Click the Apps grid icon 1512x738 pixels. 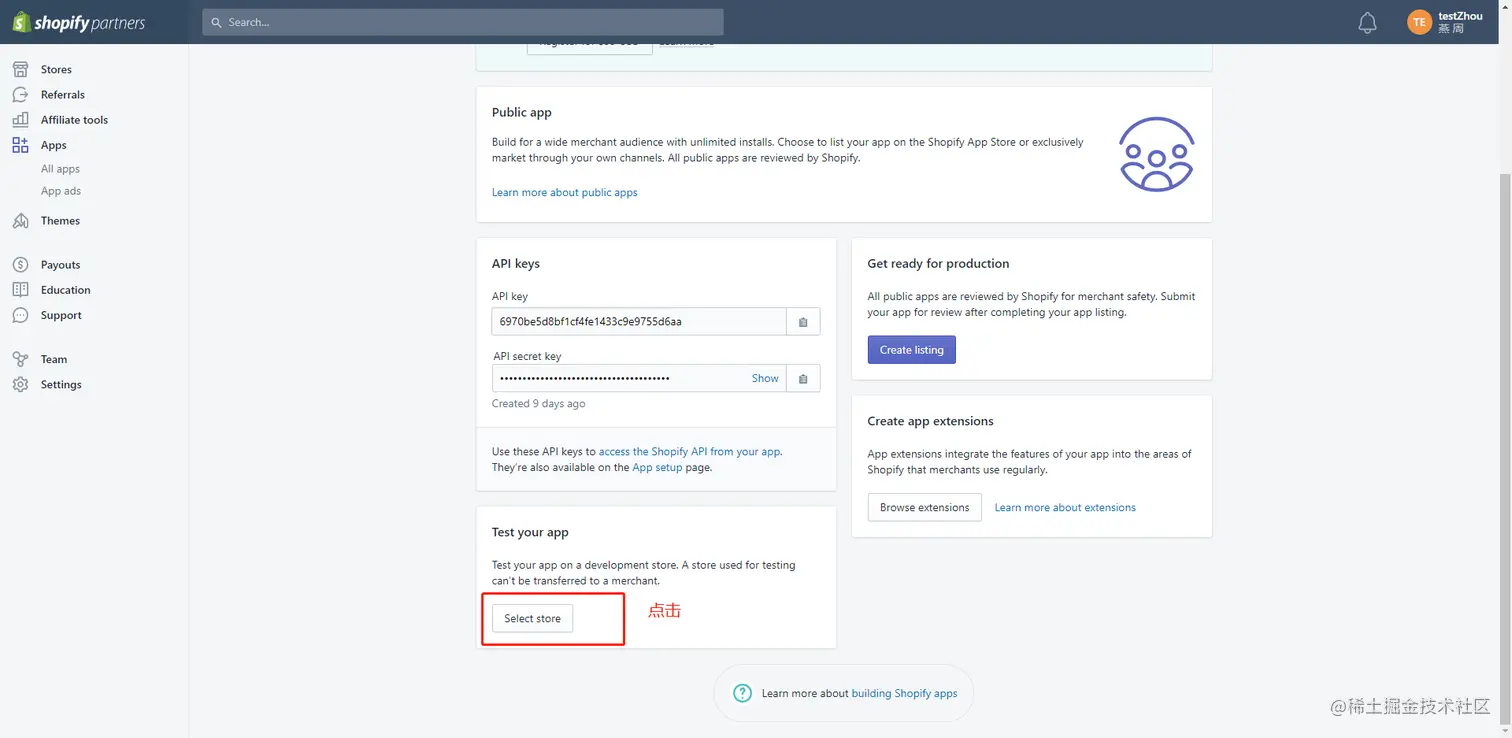click(20, 145)
